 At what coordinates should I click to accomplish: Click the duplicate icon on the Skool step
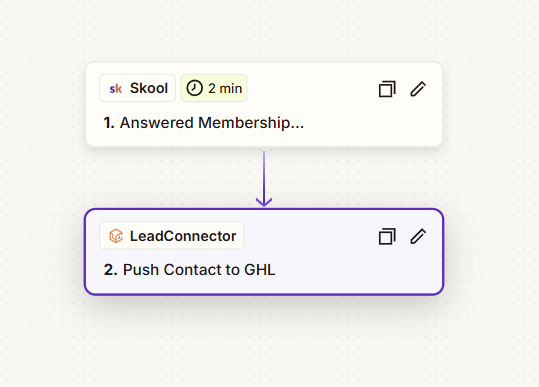coord(387,89)
